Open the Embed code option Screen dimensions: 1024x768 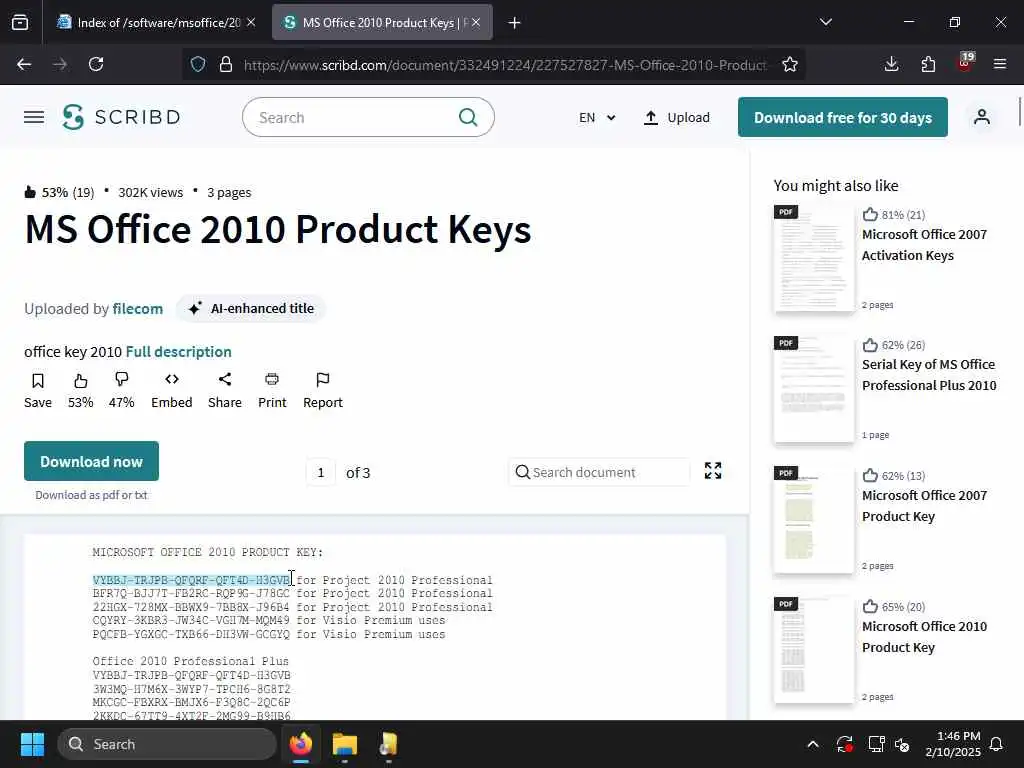coord(172,391)
